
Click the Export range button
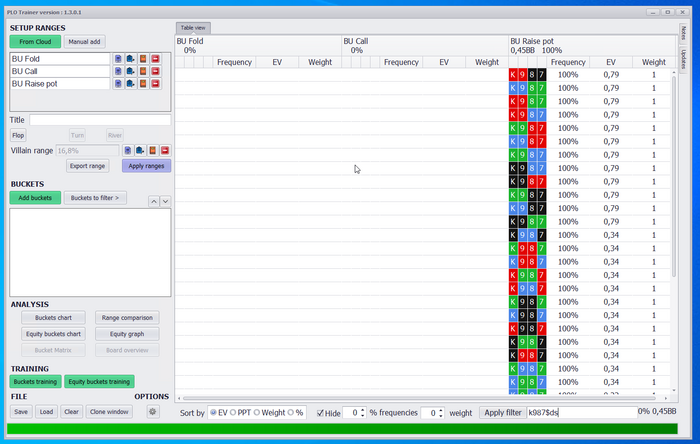pos(88,166)
